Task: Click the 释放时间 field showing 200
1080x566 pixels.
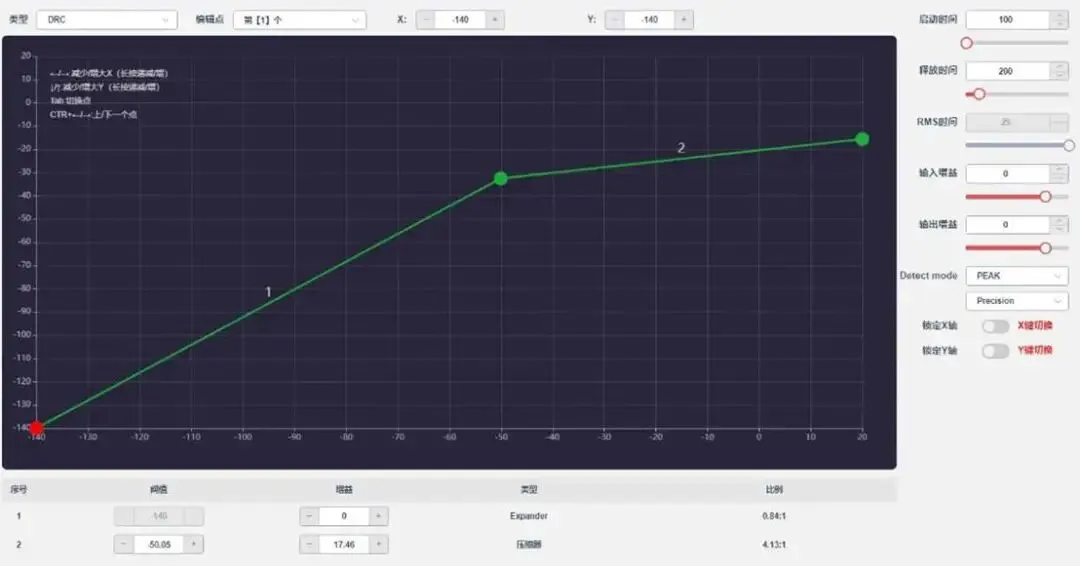Action: pyautogui.click(x=1008, y=71)
